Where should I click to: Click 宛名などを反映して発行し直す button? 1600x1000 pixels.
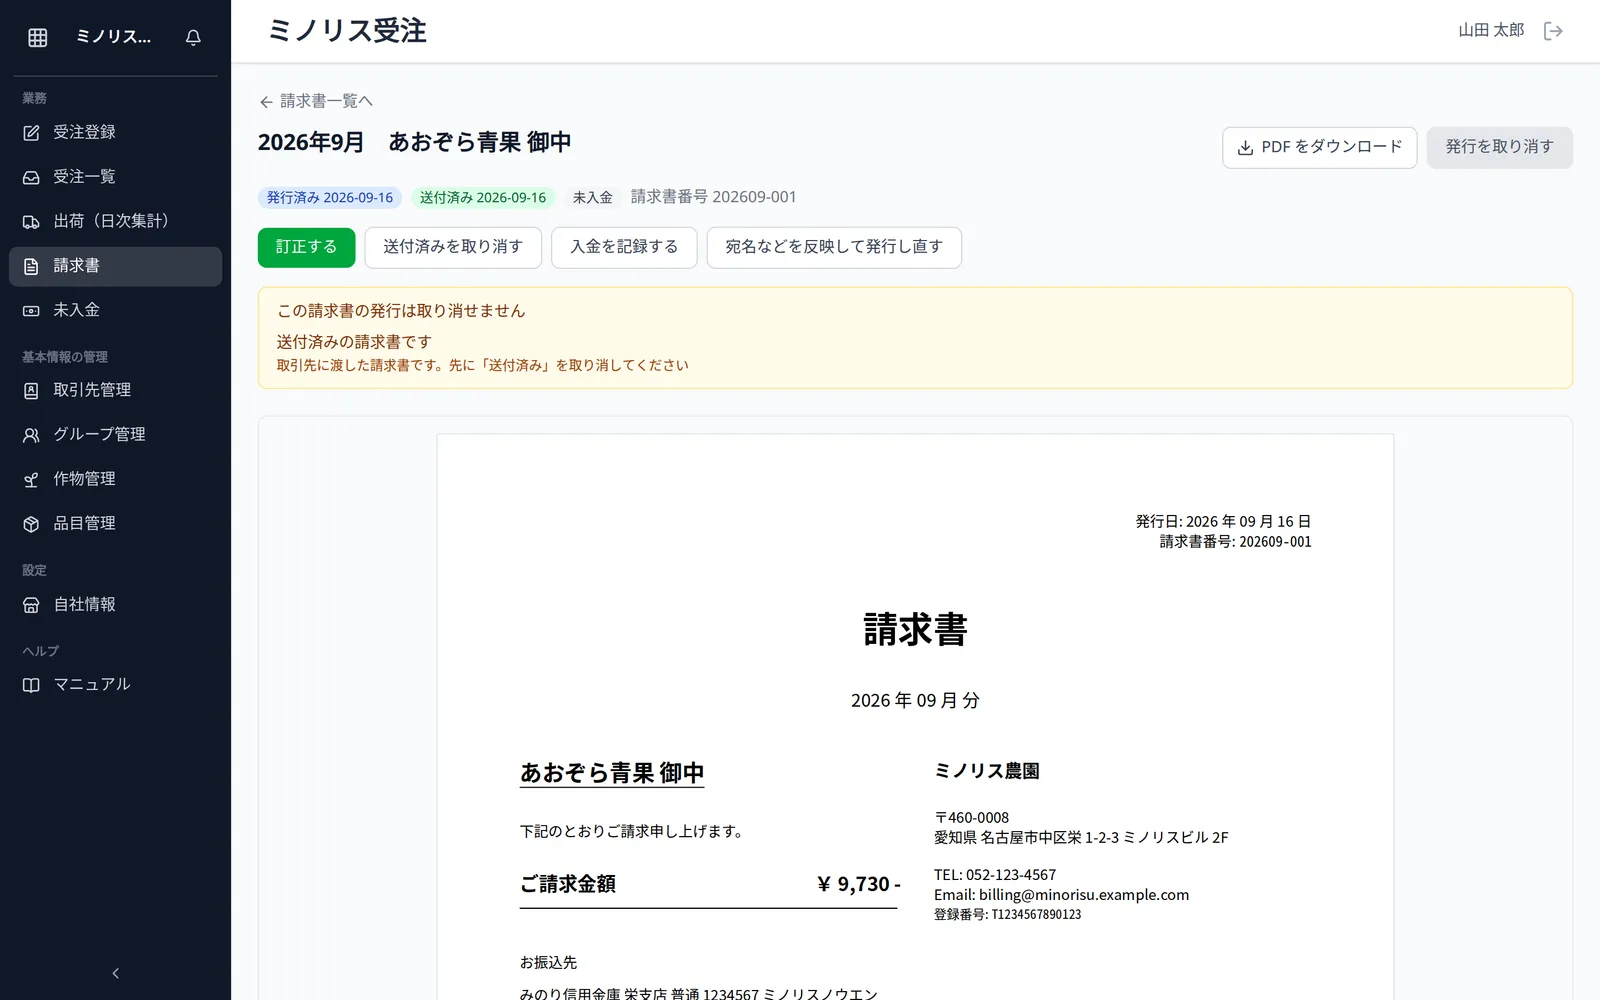(834, 248)
